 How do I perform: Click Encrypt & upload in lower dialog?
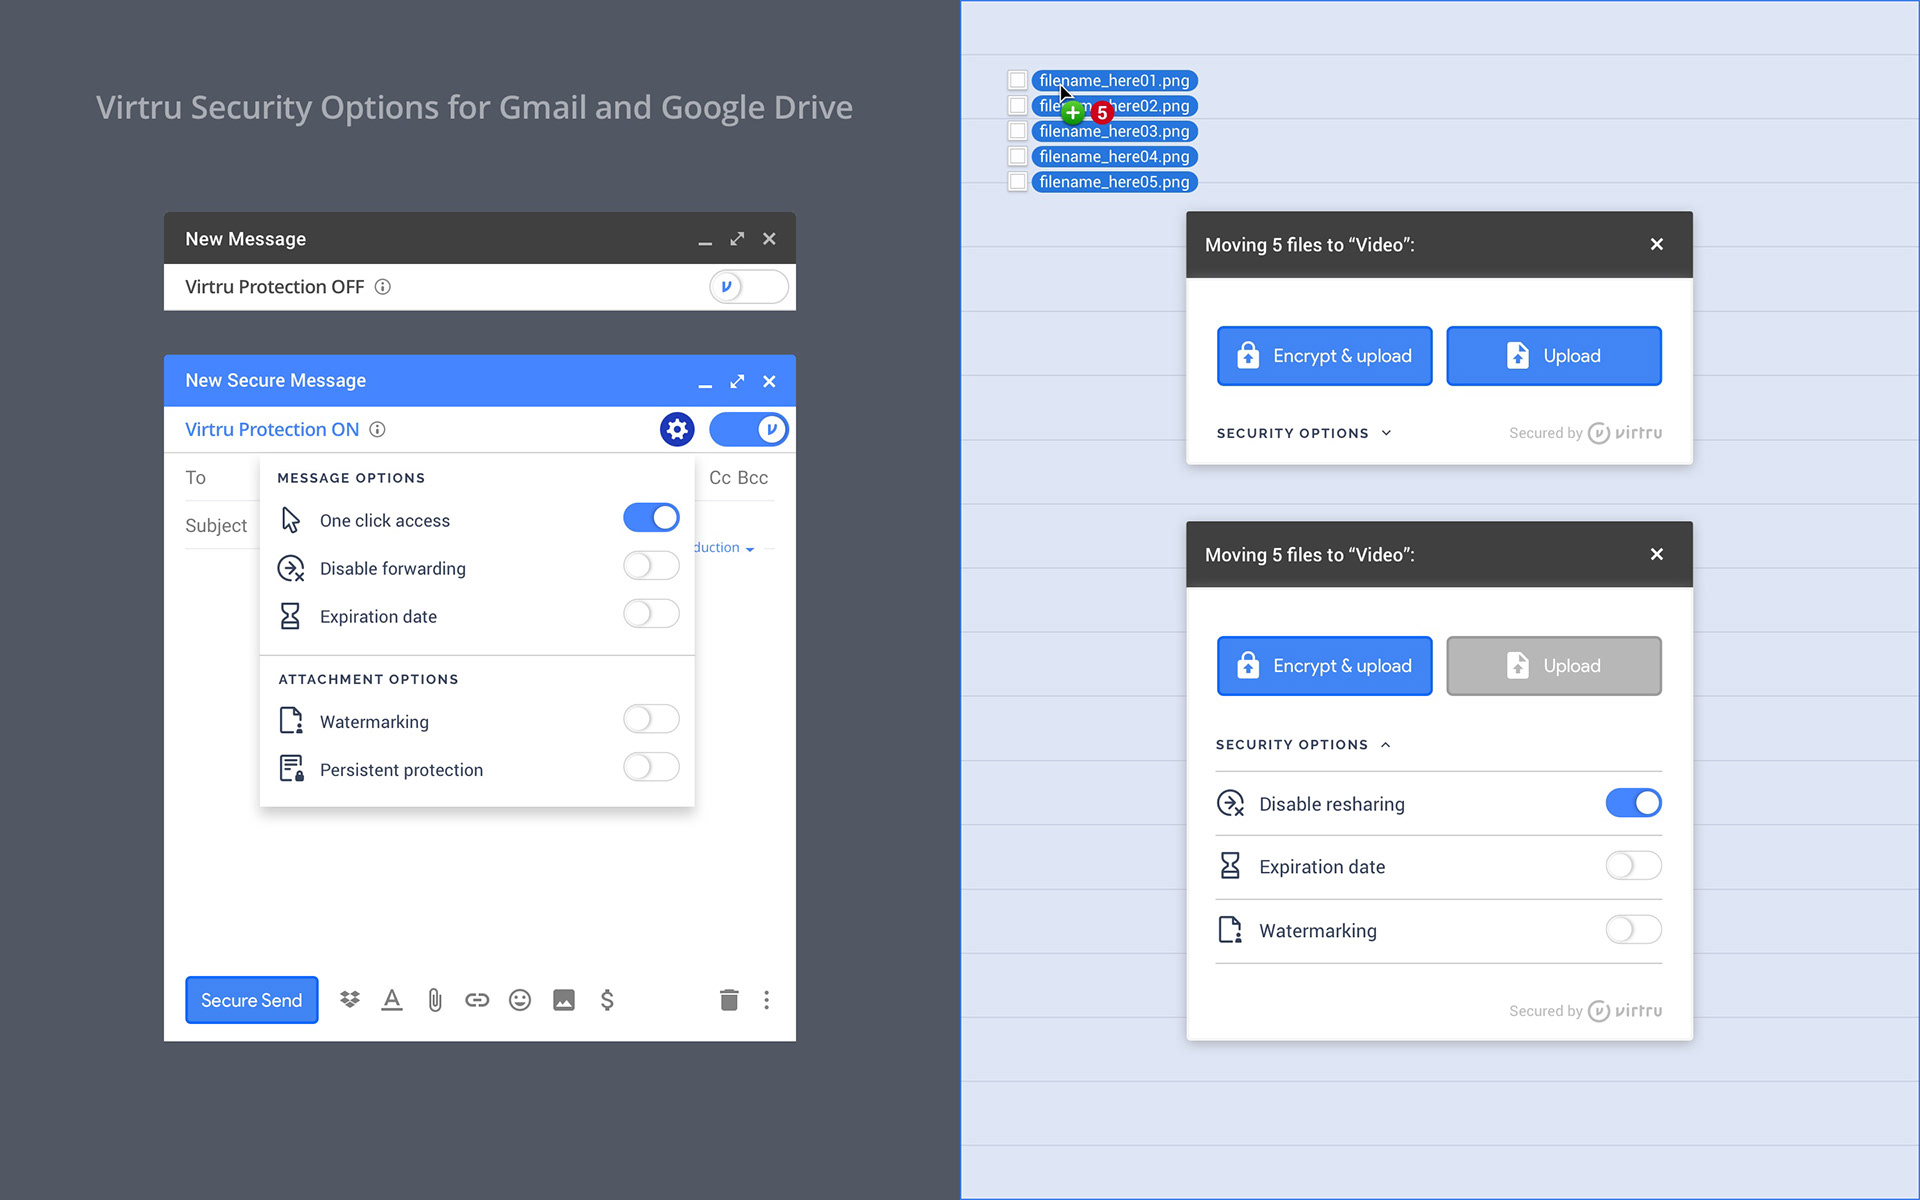coord(1324,666)
